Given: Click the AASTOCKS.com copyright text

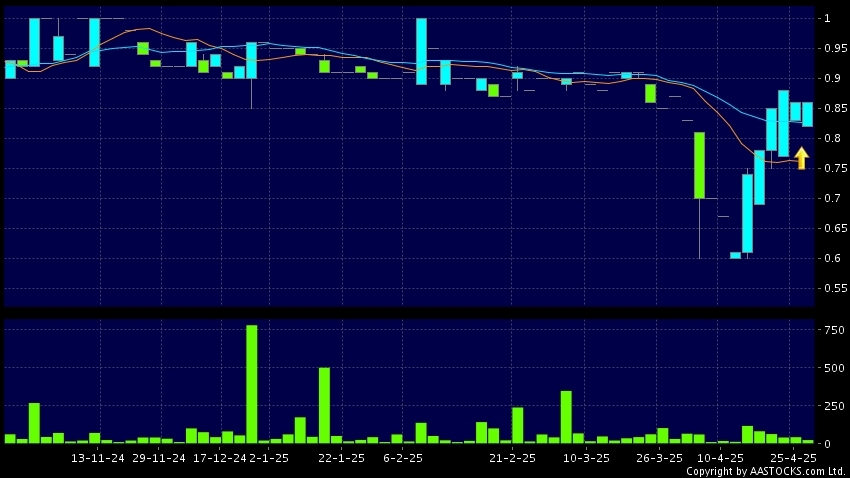Looking at the screenshot, I should click(766, 471).
